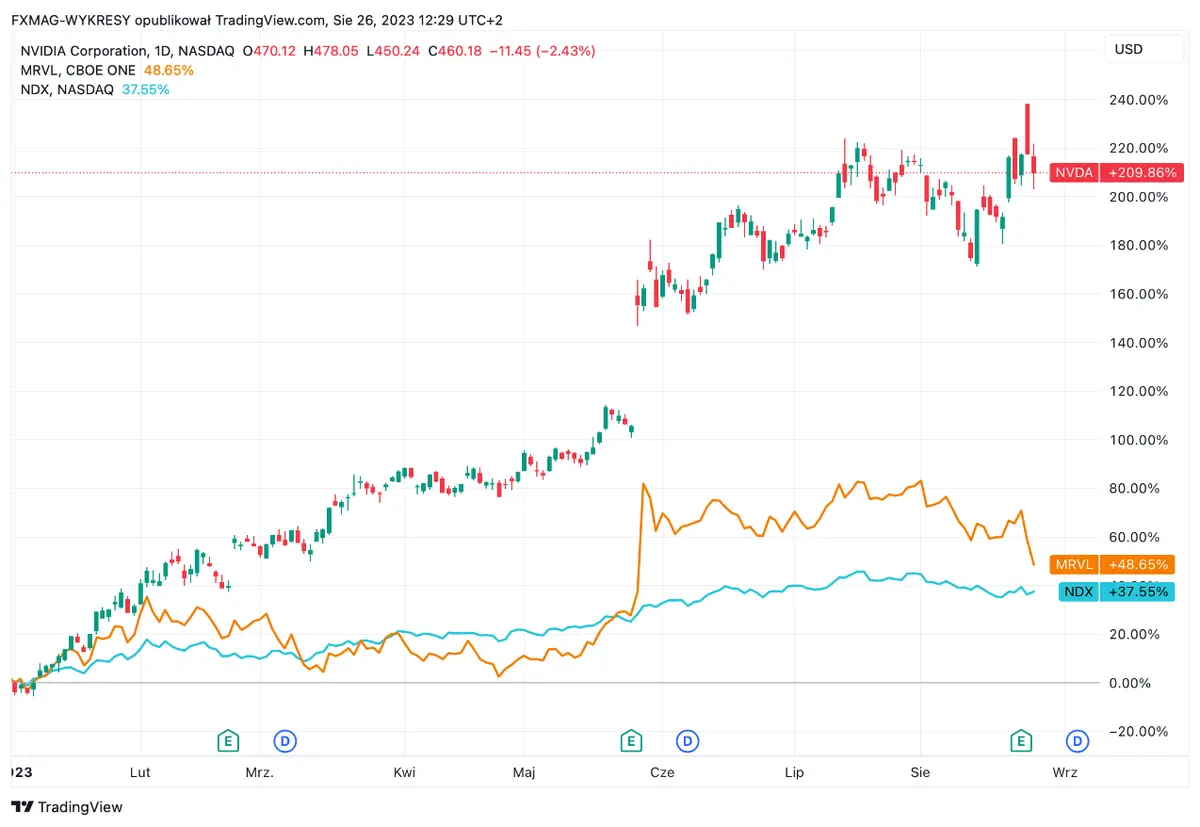
Task: Click the blue NDX label on price axis
Action: click(1078, 591)
